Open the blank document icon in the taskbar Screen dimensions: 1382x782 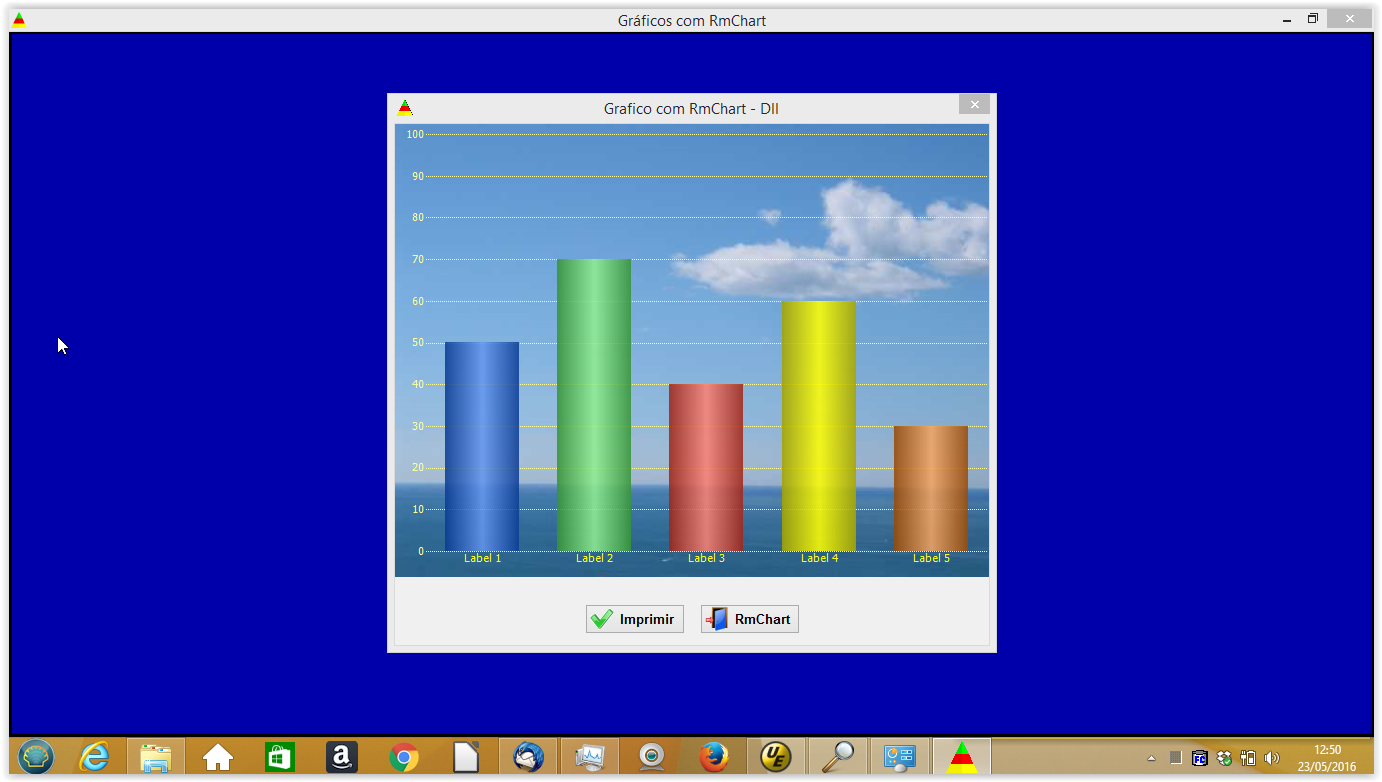point(466,757)
